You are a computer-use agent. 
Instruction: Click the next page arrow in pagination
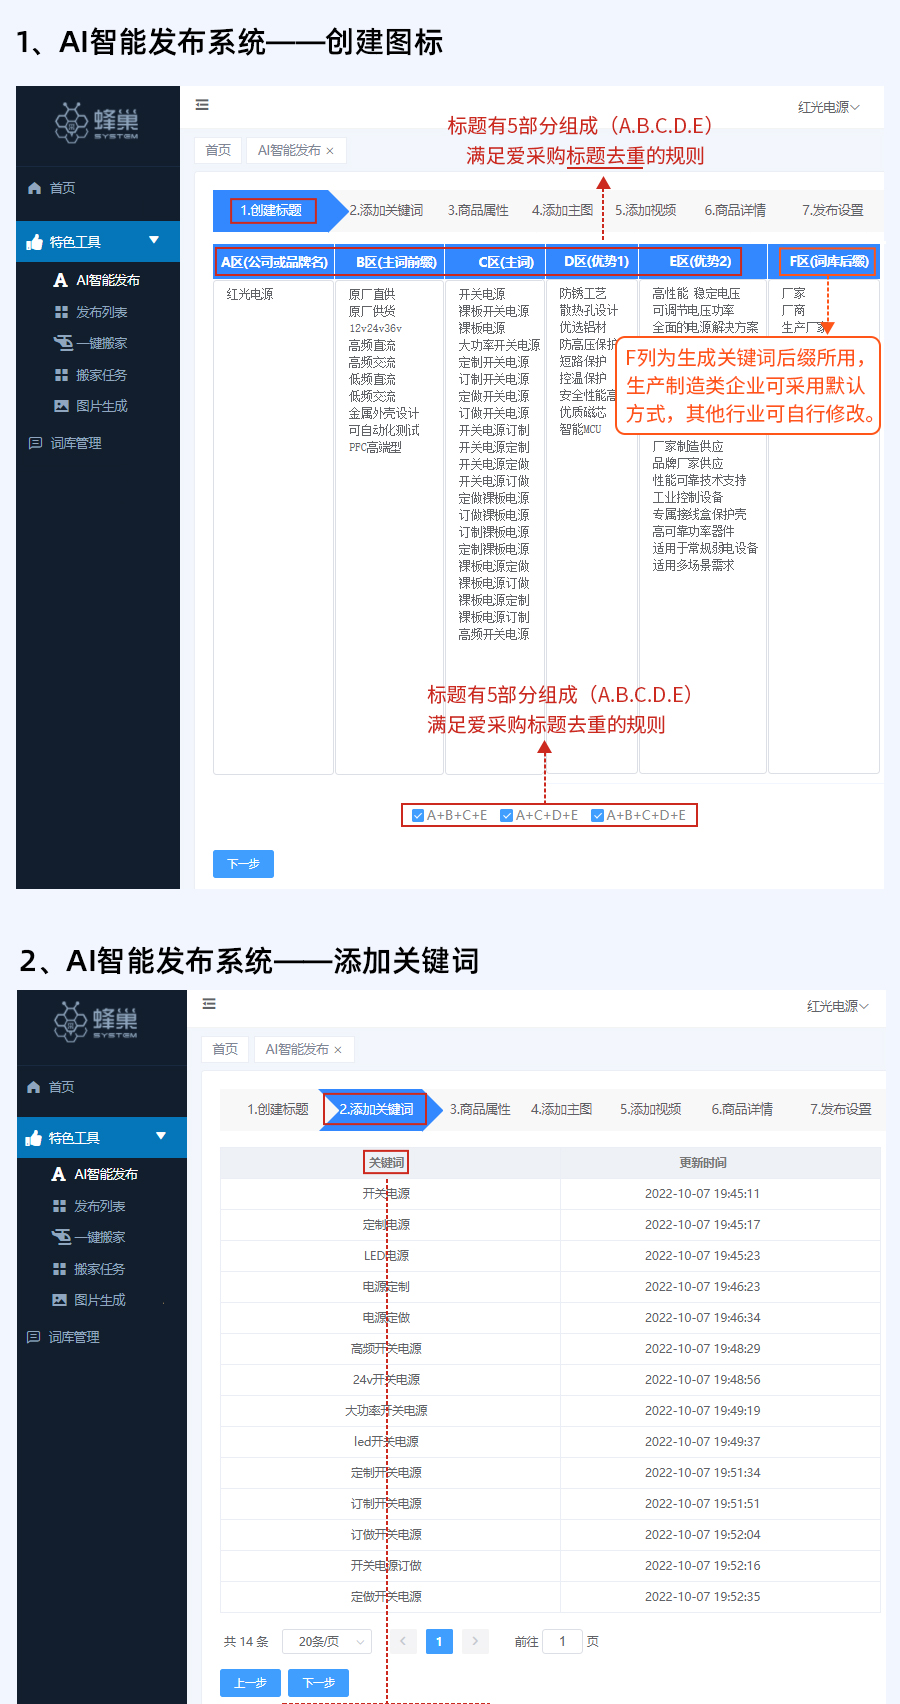point(475,1641)
